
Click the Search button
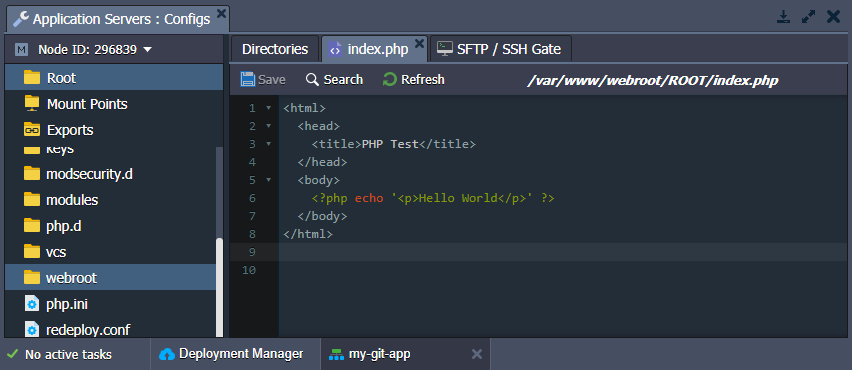[334, 80]
